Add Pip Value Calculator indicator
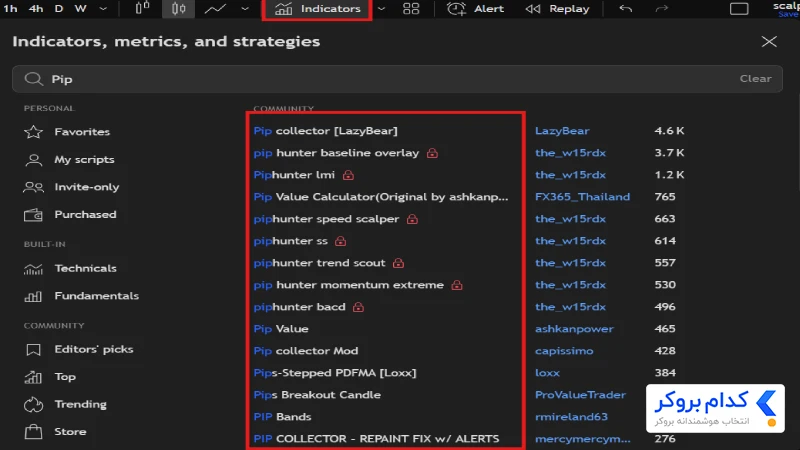This screenshot has height=450, width=800. [x=381, y=196]
